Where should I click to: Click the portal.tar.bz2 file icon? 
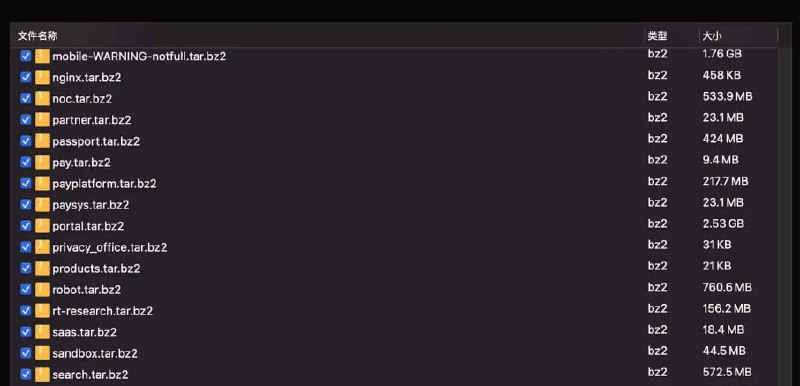[42, 226]
